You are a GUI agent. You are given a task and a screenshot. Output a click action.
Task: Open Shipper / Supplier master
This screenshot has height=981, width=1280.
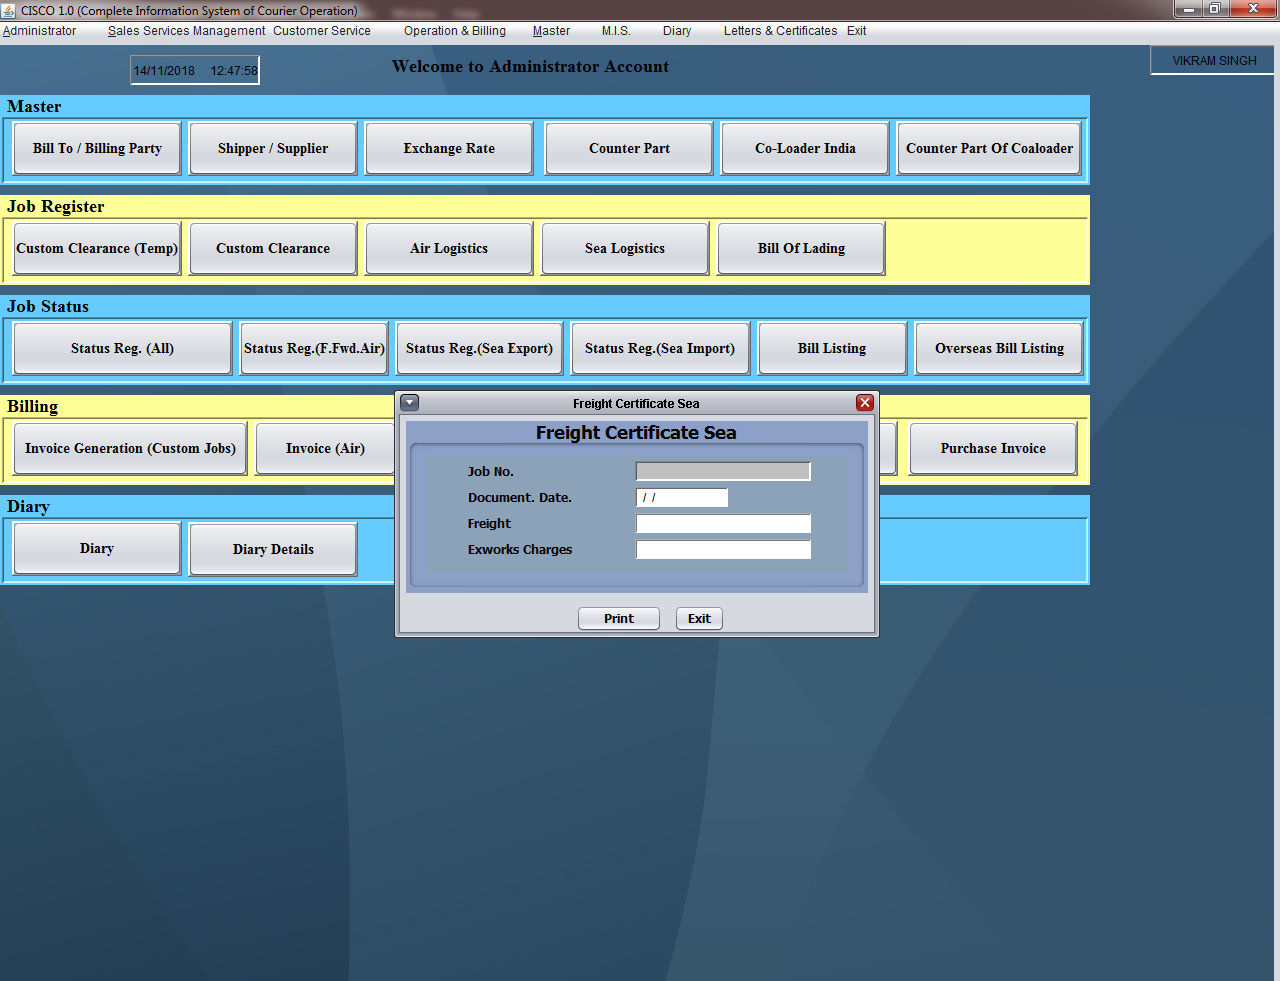tap(273, 148)
